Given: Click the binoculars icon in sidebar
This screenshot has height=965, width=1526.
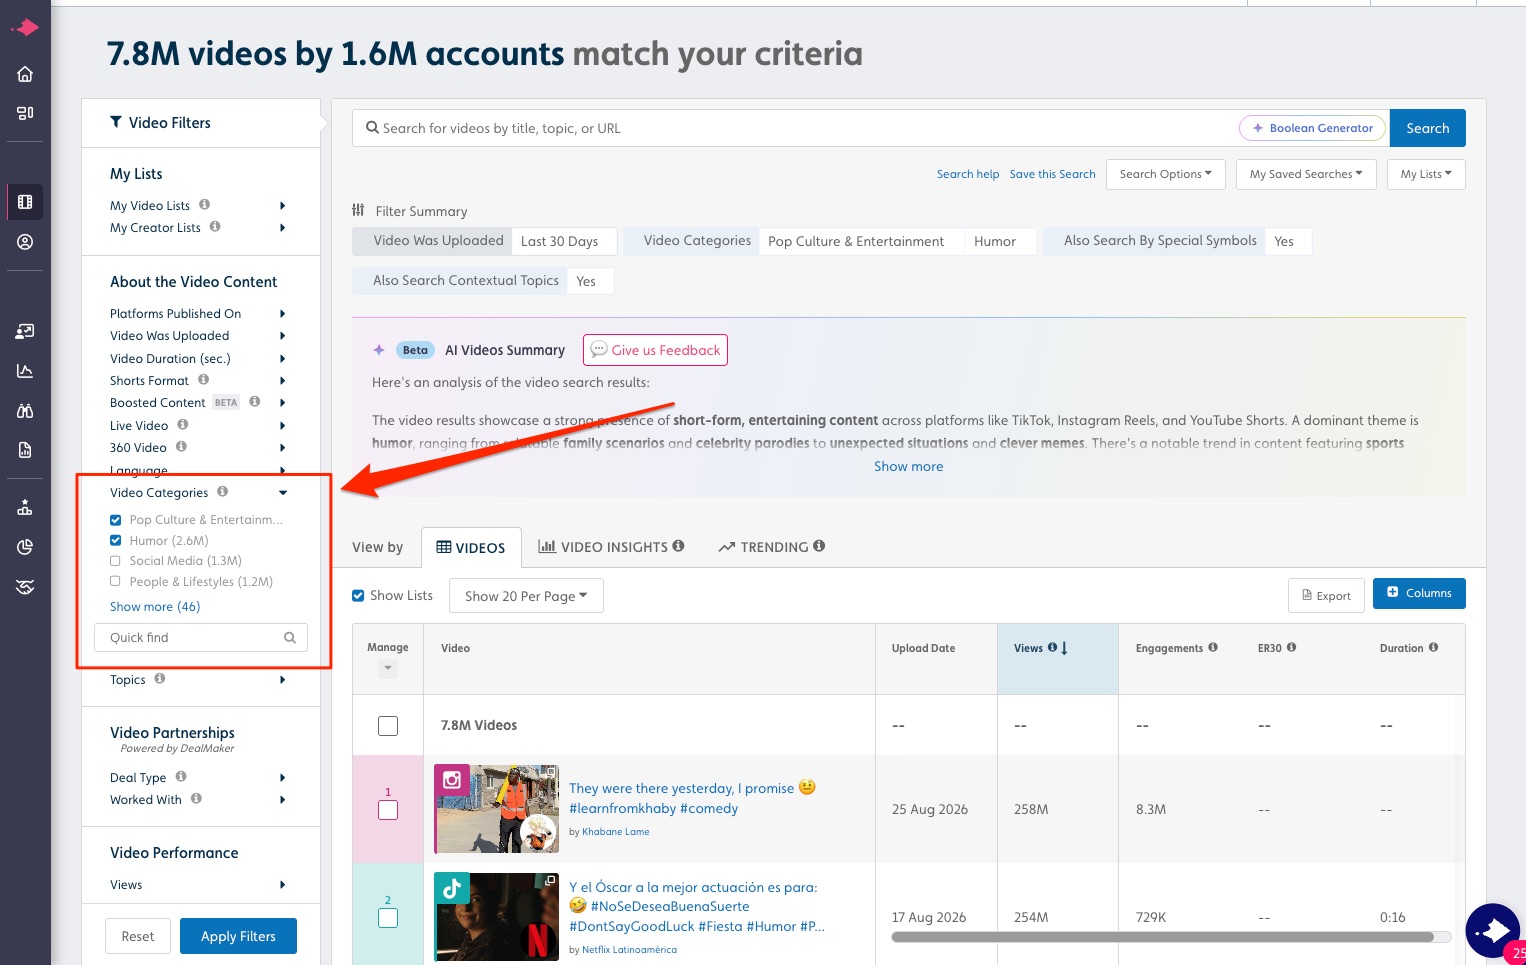Looking at the screenshot, I should coord(25,410).
